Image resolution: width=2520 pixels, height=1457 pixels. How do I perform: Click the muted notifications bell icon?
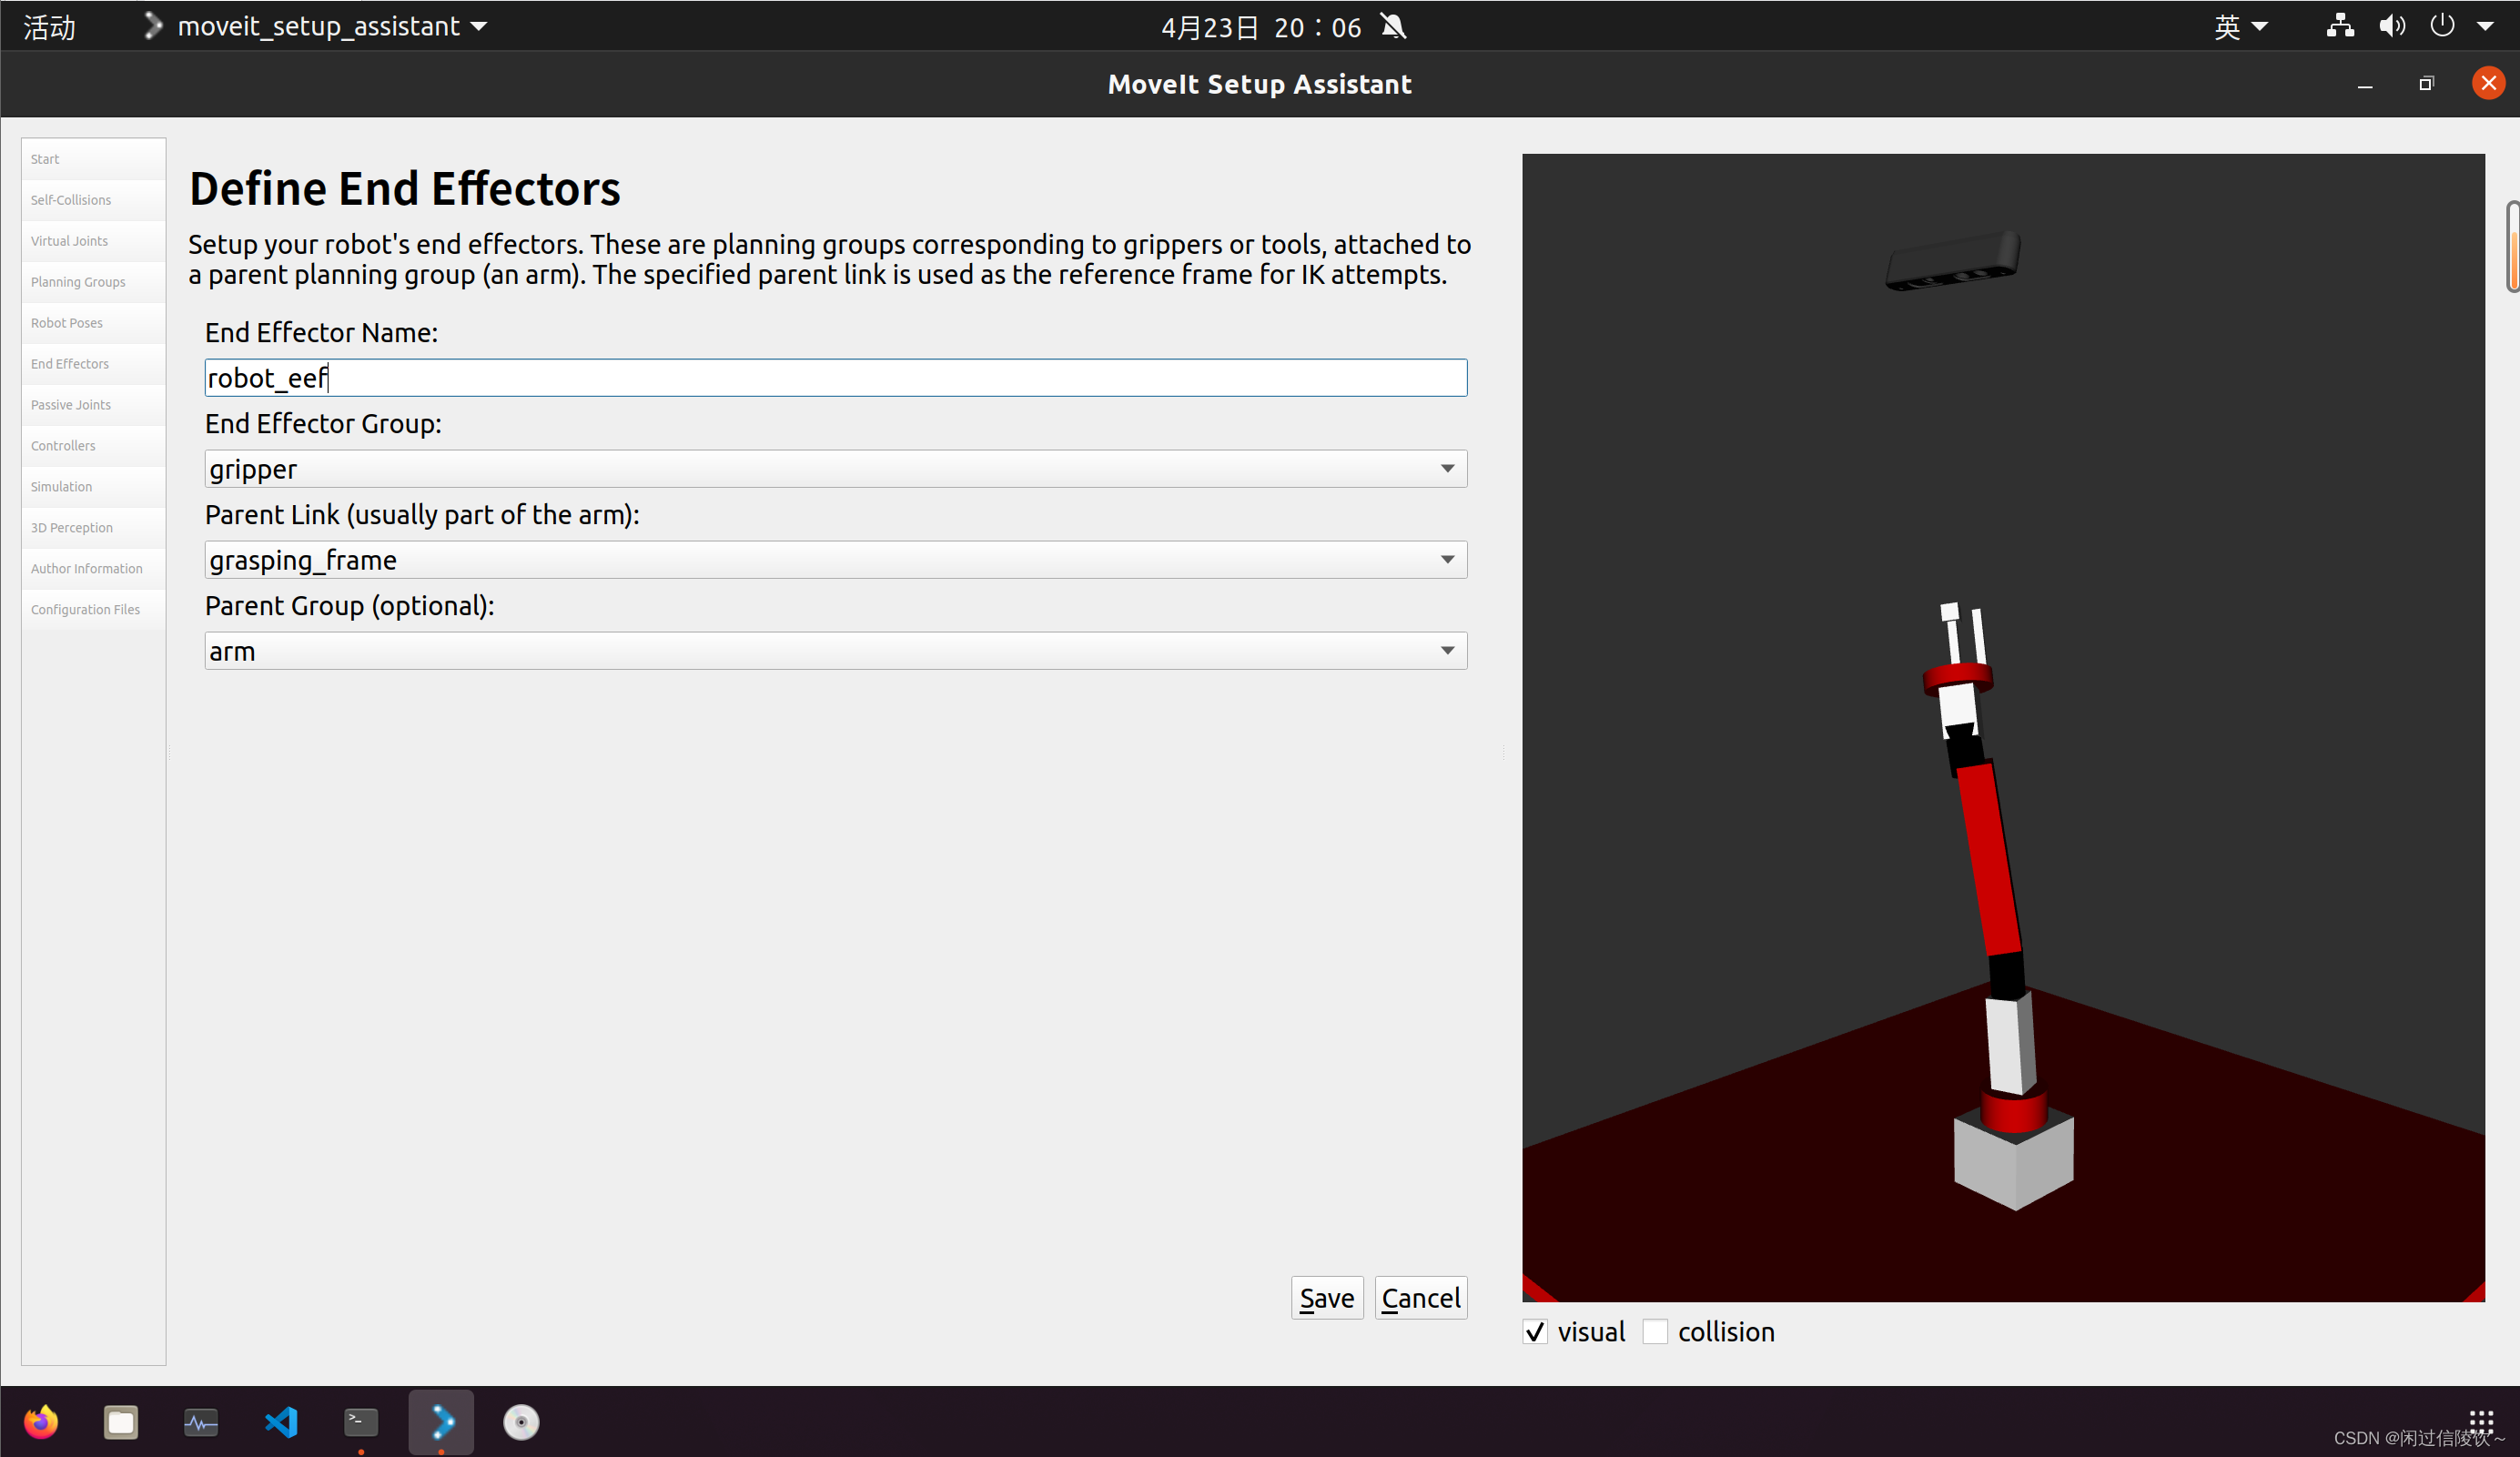(x=1393, y=27)
